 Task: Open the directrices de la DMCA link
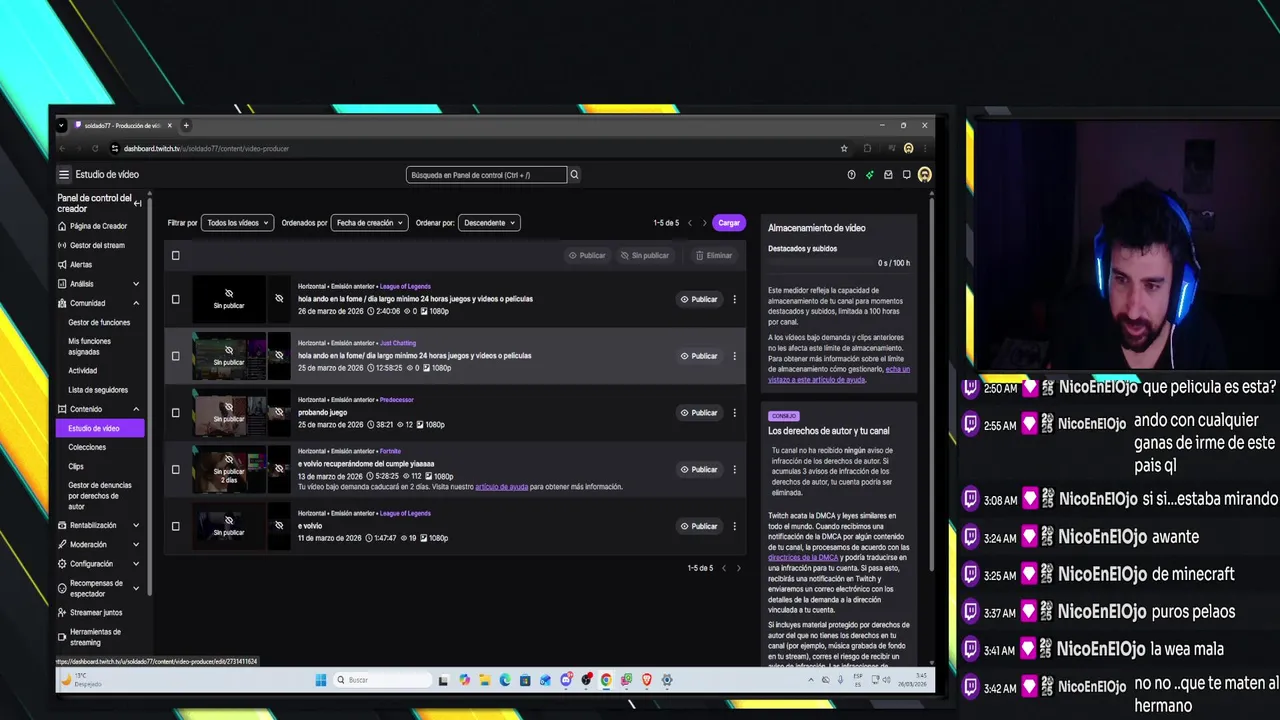point(804,557)
